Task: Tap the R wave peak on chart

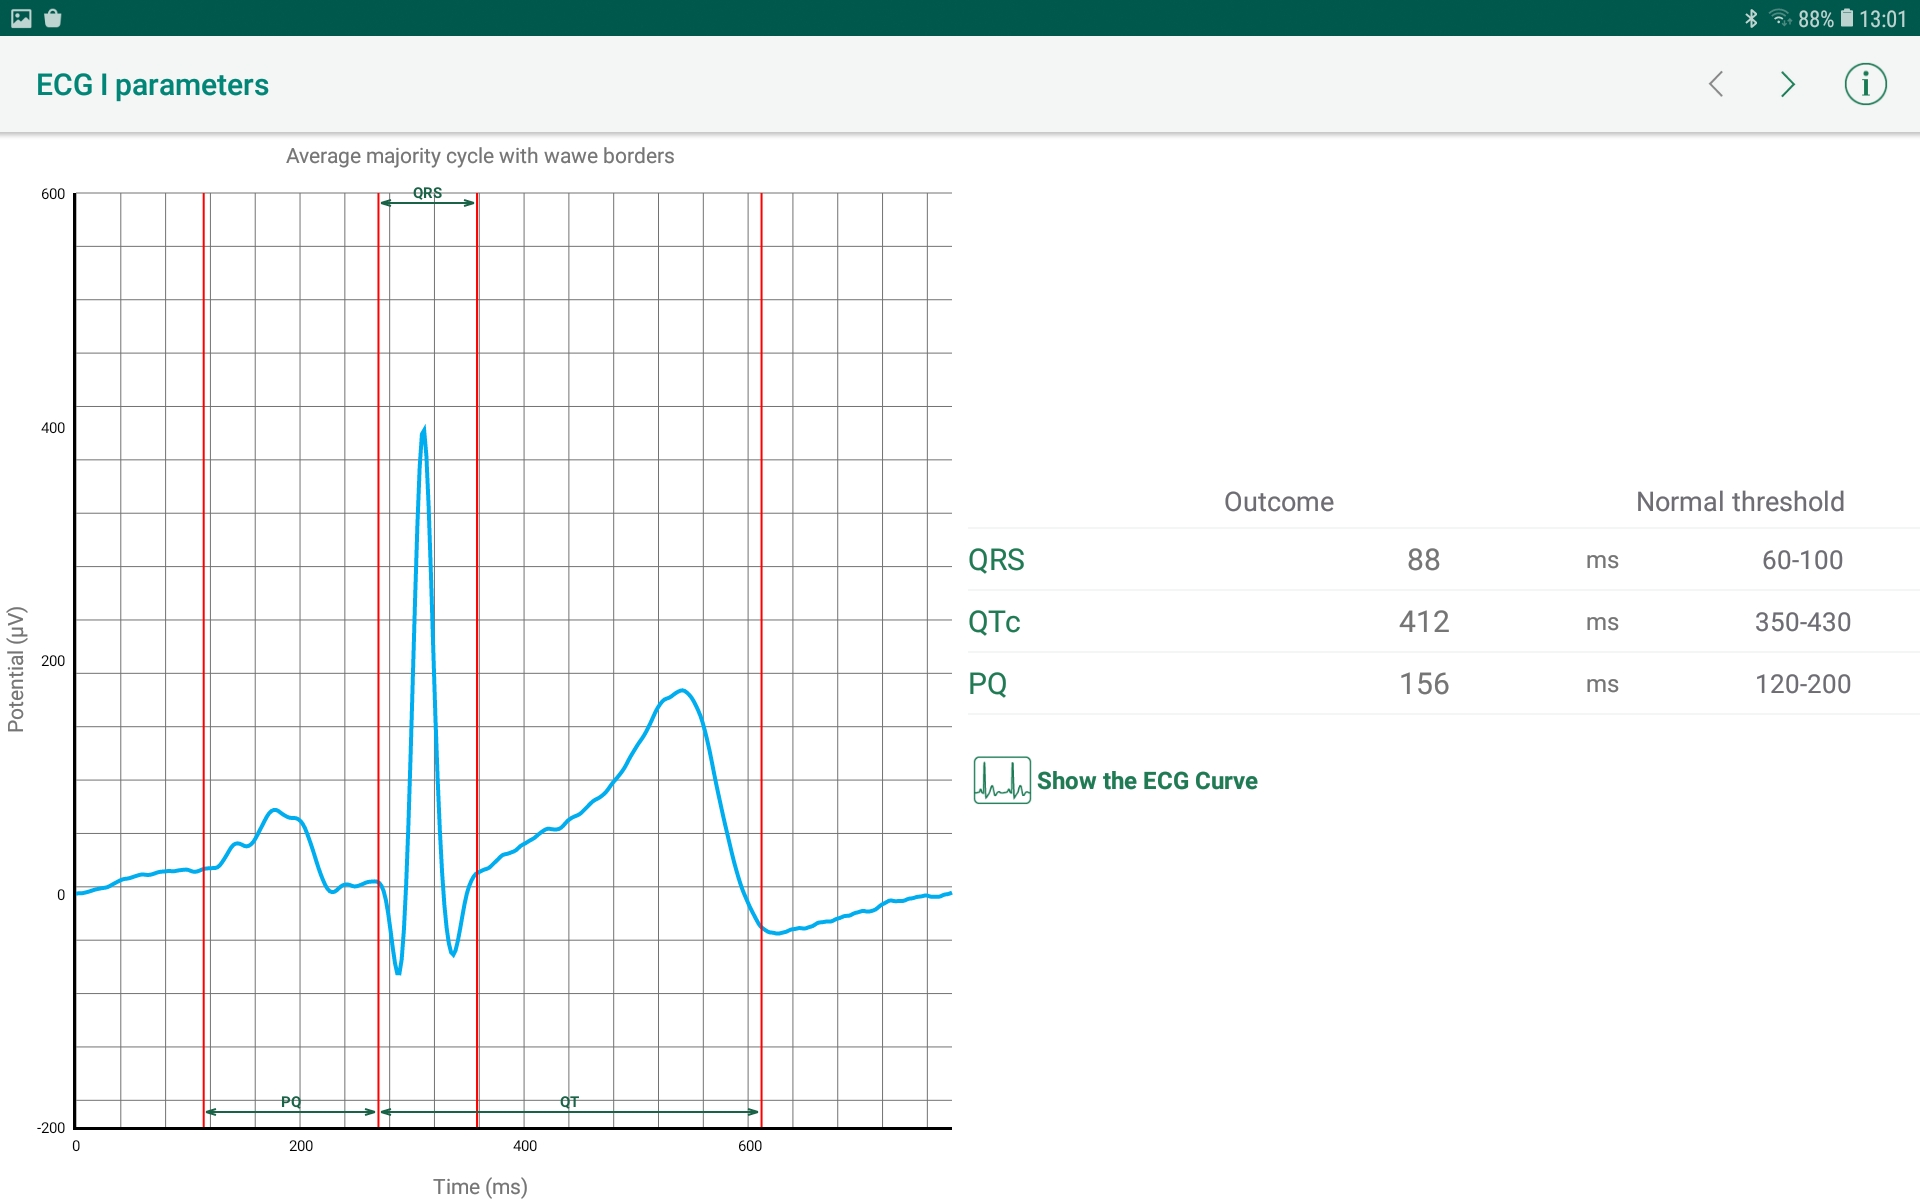Action: (424, 432)
